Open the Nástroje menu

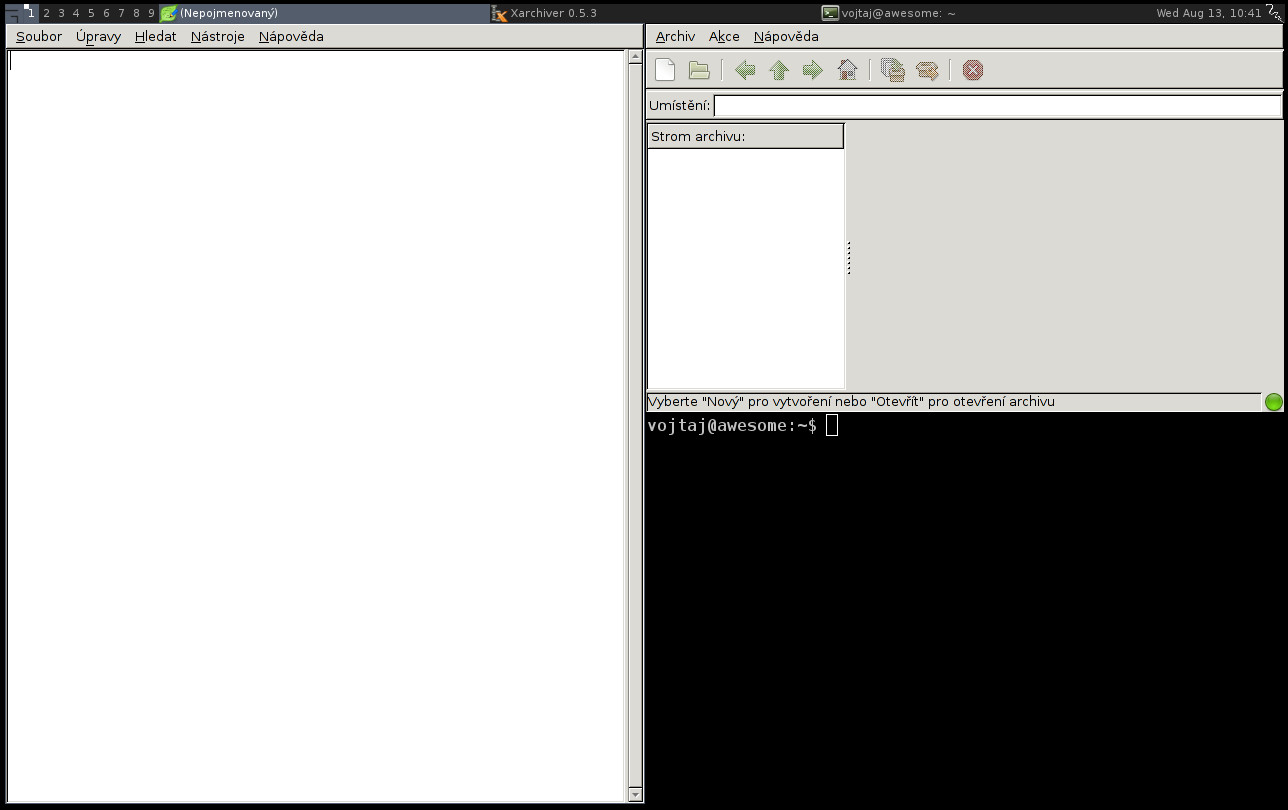coord(218,37)
